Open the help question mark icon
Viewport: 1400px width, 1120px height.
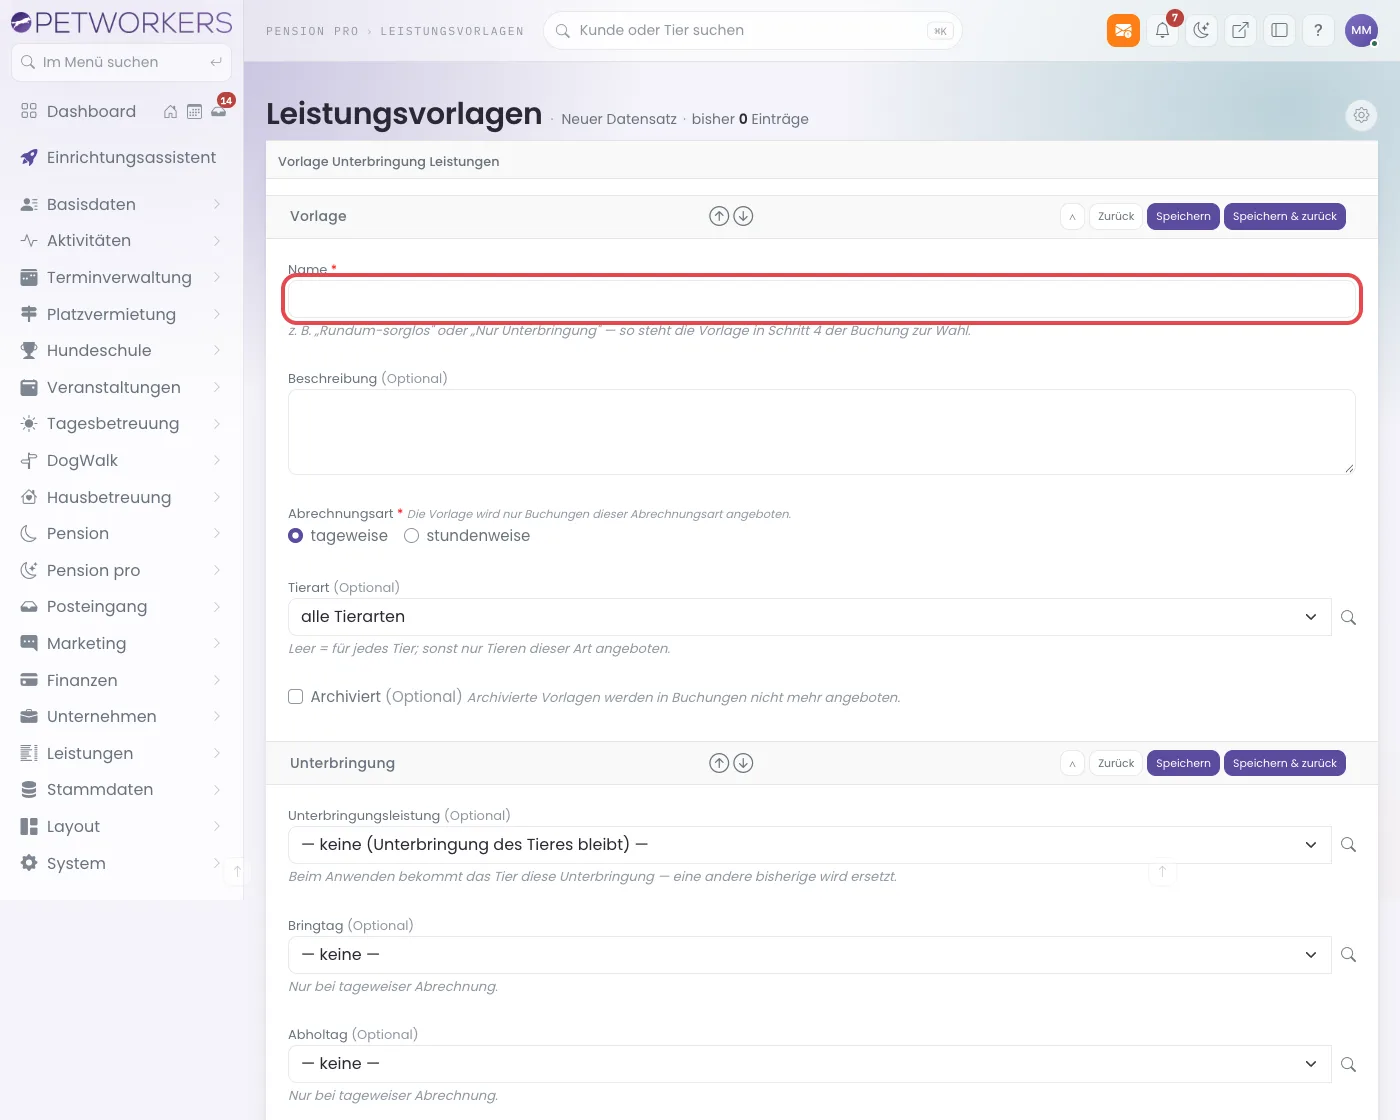click(x=1318, y=30)
